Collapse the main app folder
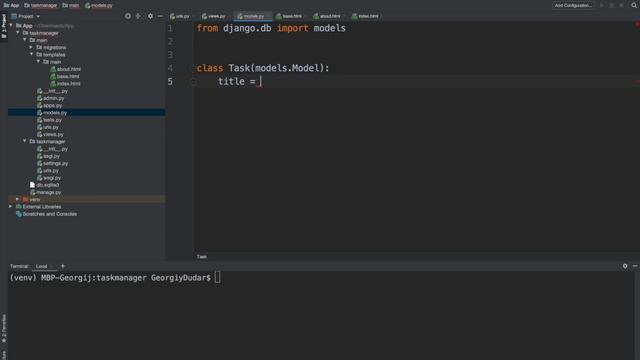 pyautogui.click(x=25, y=40)
